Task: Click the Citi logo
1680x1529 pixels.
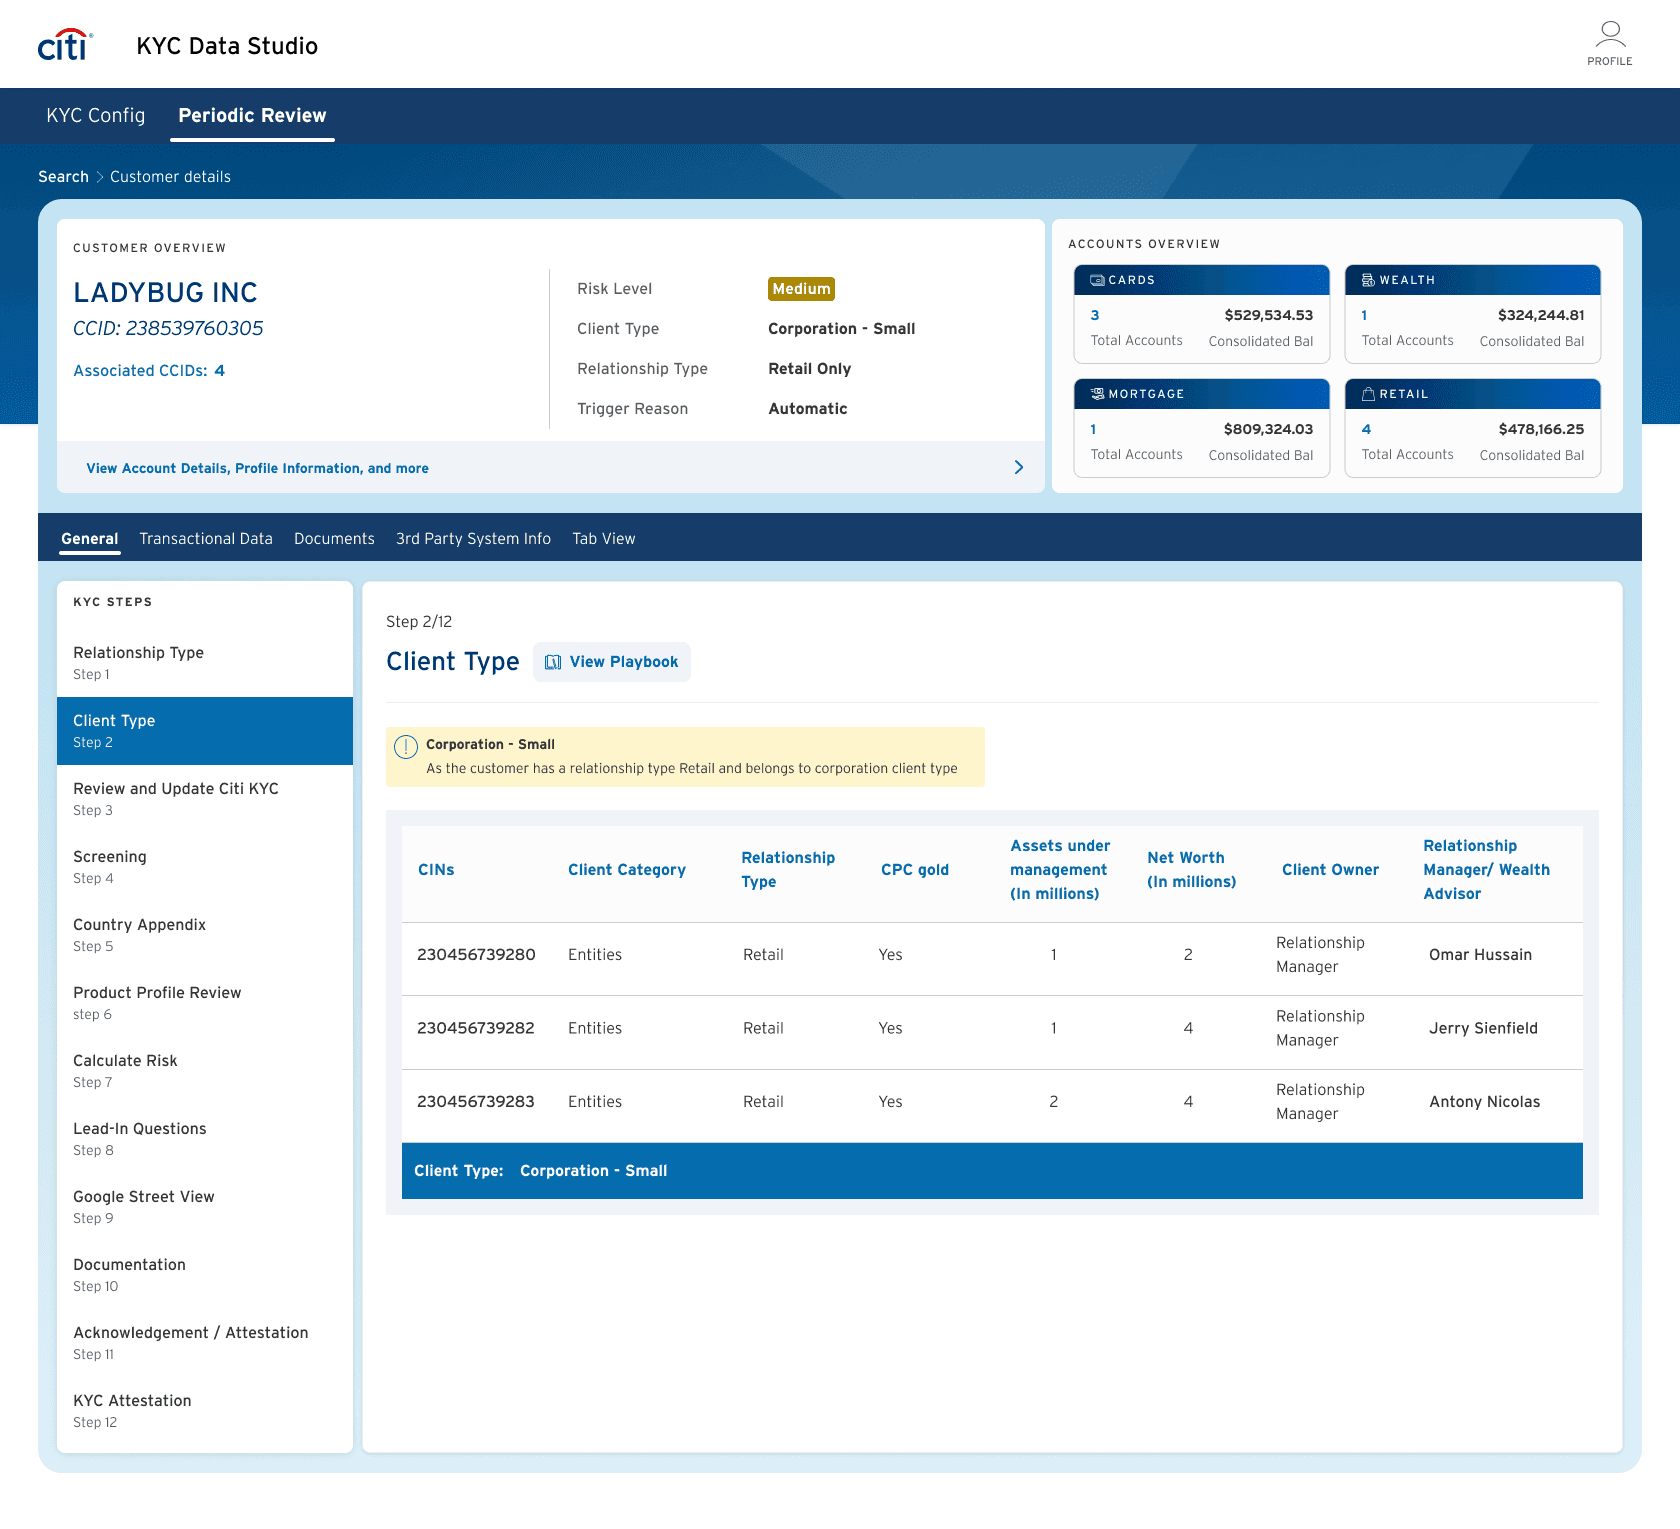Action: pos(65,45)
